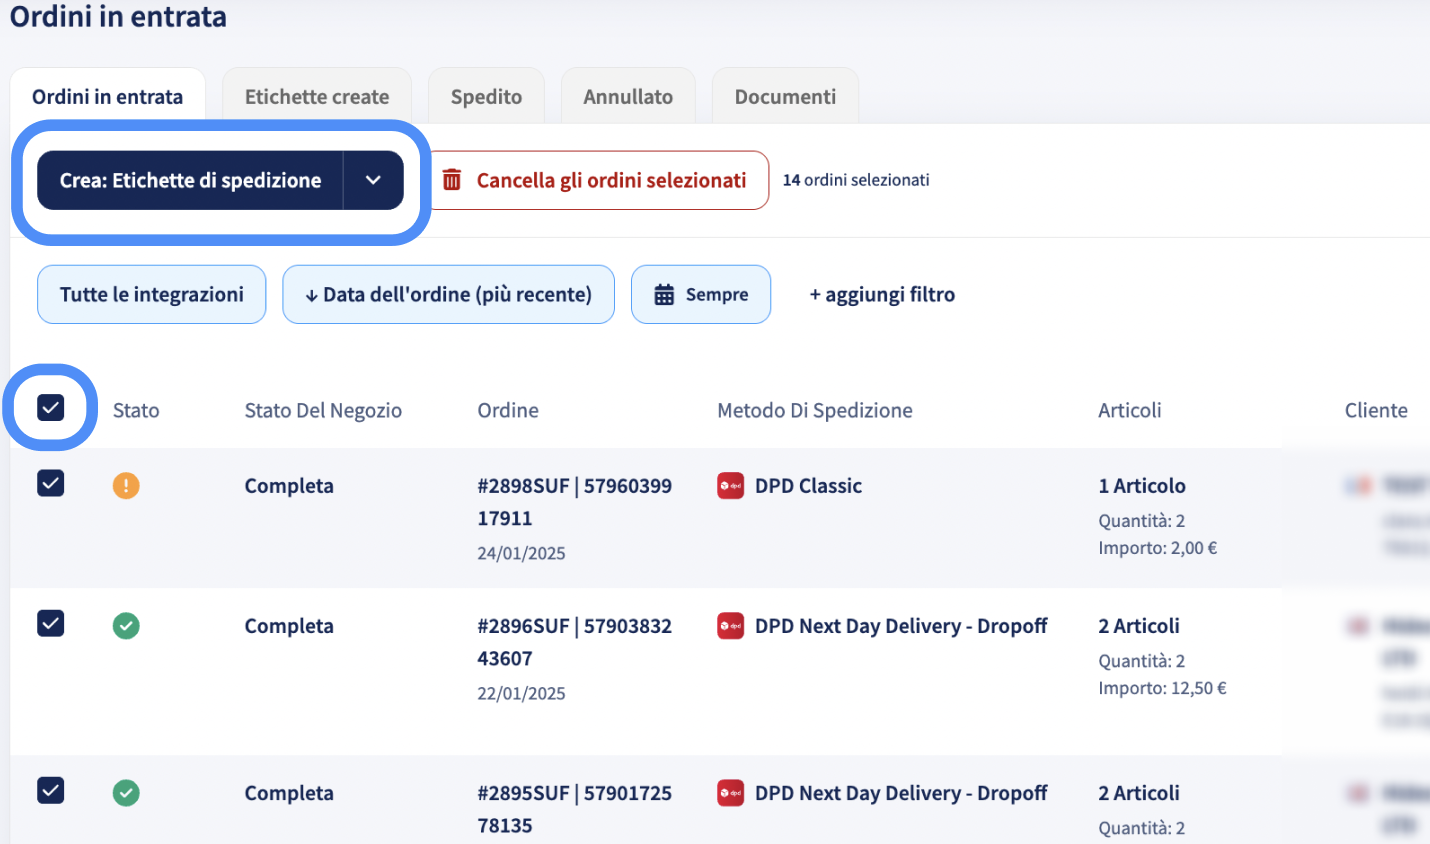
Task: Click Completa status for order #2898SUF
Action: tap(289, 486)
